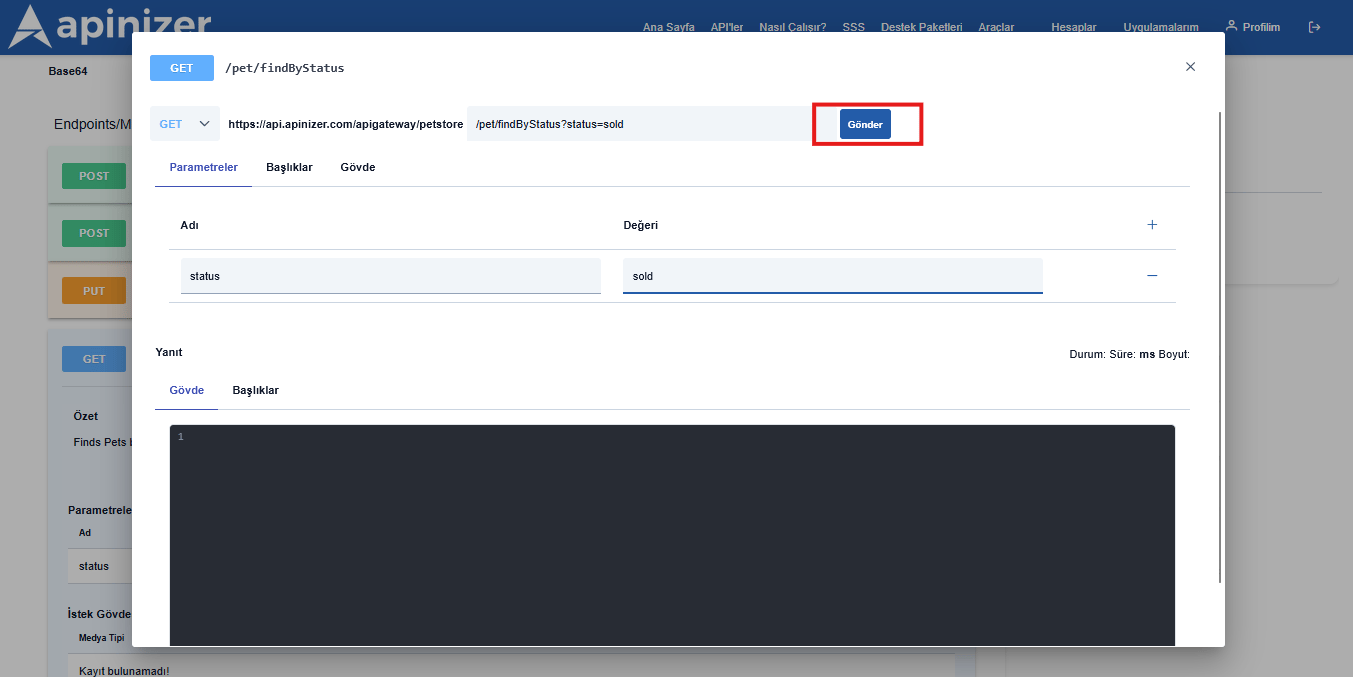Screen dimensions: 1353x677
Task: Click the 'Adı' column header
Action: coord(189,225)
